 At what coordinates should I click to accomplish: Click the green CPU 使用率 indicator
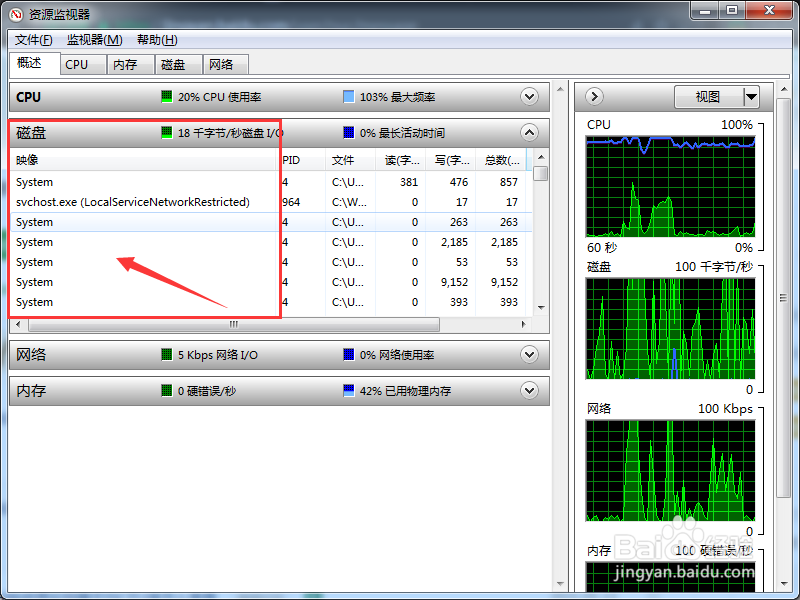(166, 96)
